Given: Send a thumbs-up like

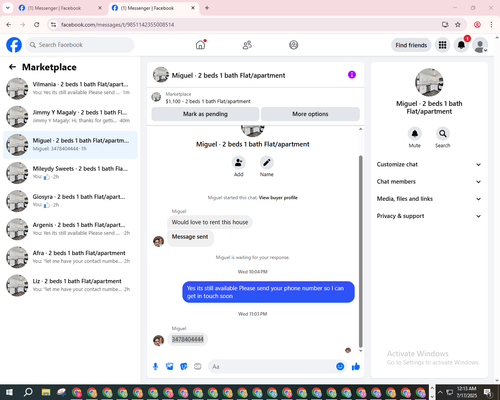Looking at the screenshot, I should (356, 367).
